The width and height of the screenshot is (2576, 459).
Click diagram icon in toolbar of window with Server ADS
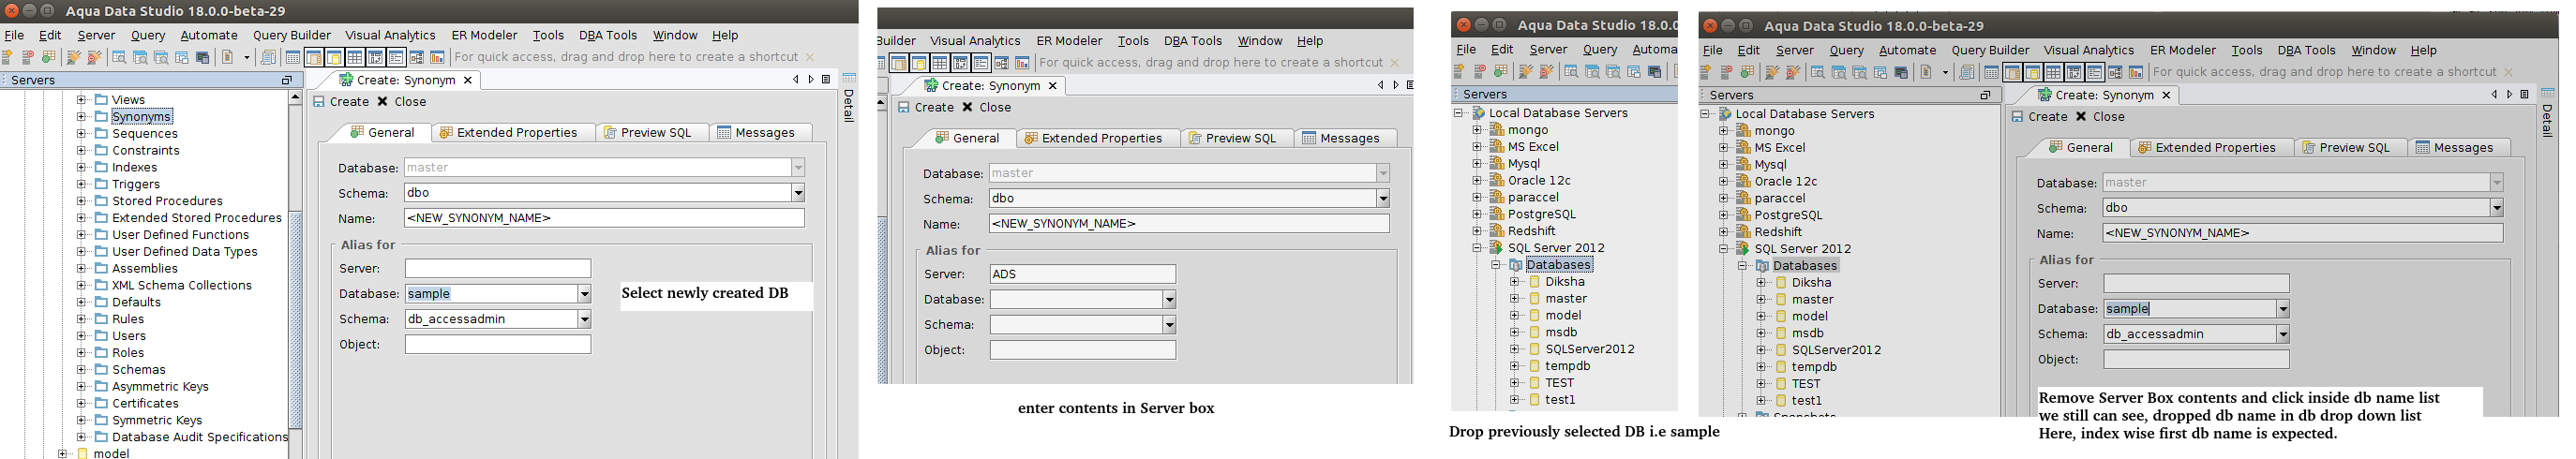pyautogui.click(x=1001, y=63)
